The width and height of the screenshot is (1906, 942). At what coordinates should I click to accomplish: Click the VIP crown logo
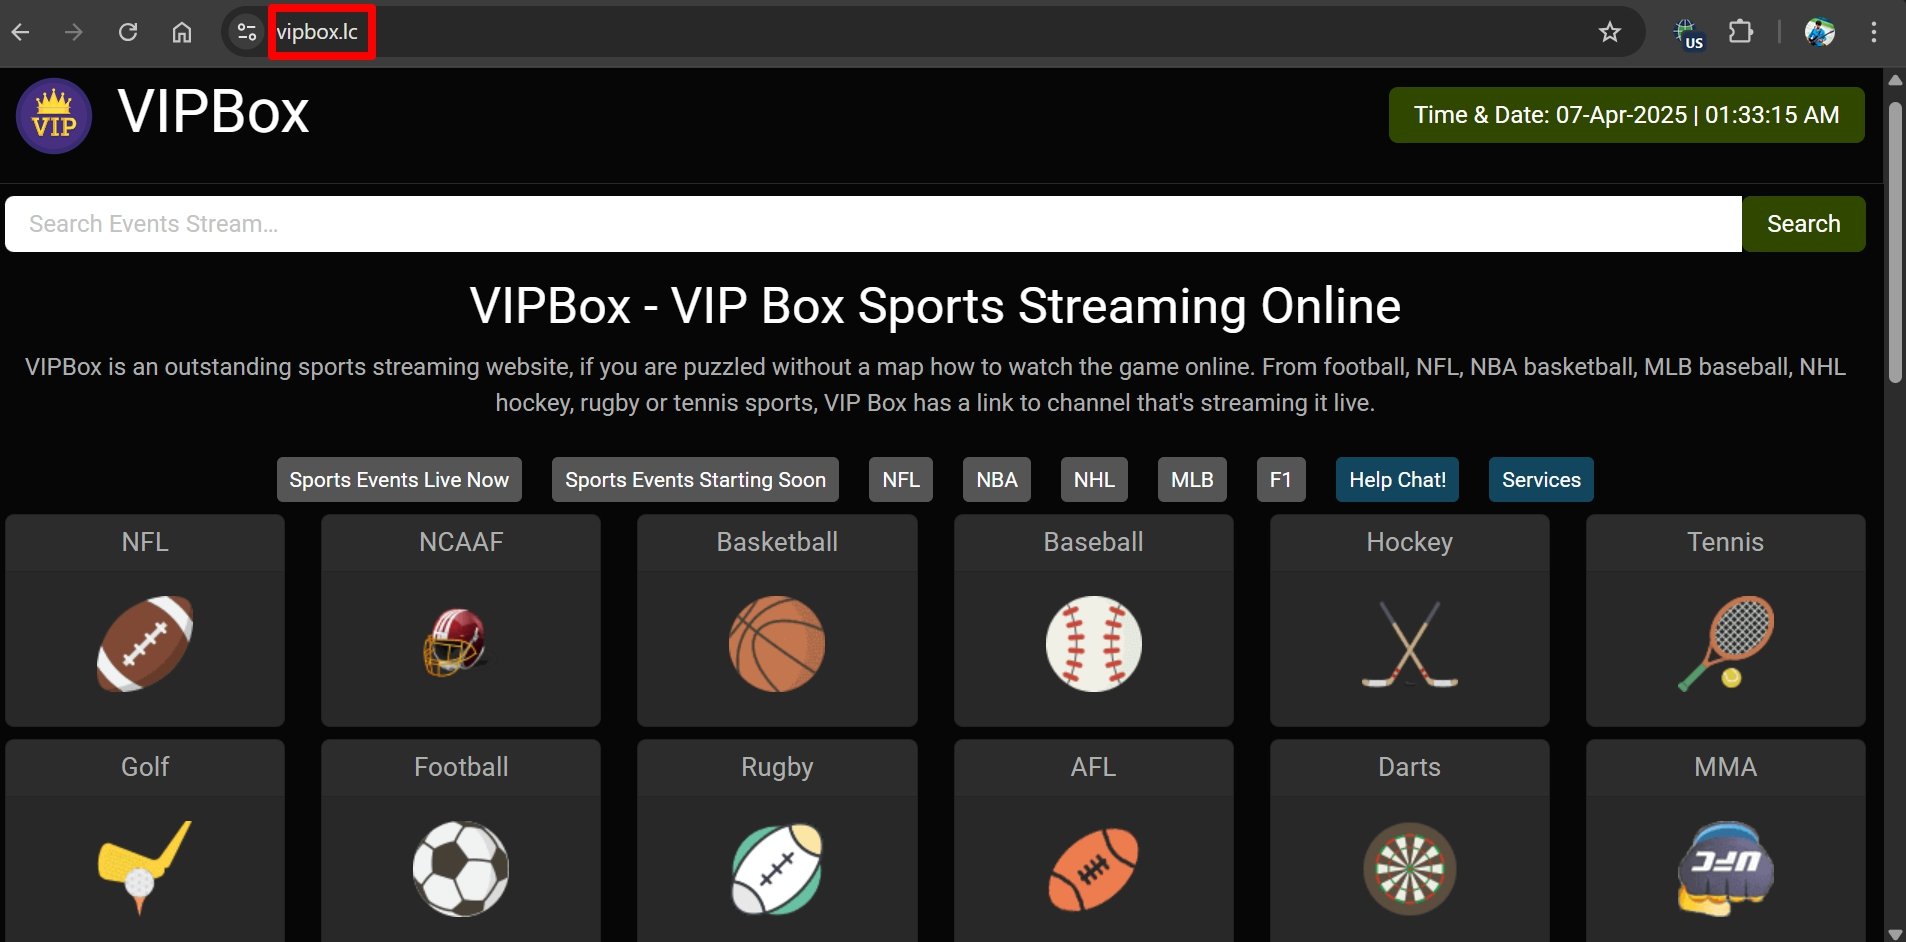point(54,116)
